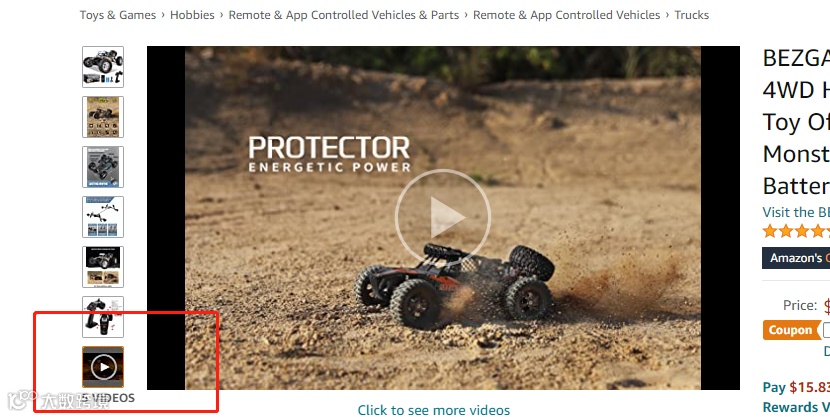Show first thumbnail of car with accessories
This screenshot has height=417, width=830.
point(103,67)
